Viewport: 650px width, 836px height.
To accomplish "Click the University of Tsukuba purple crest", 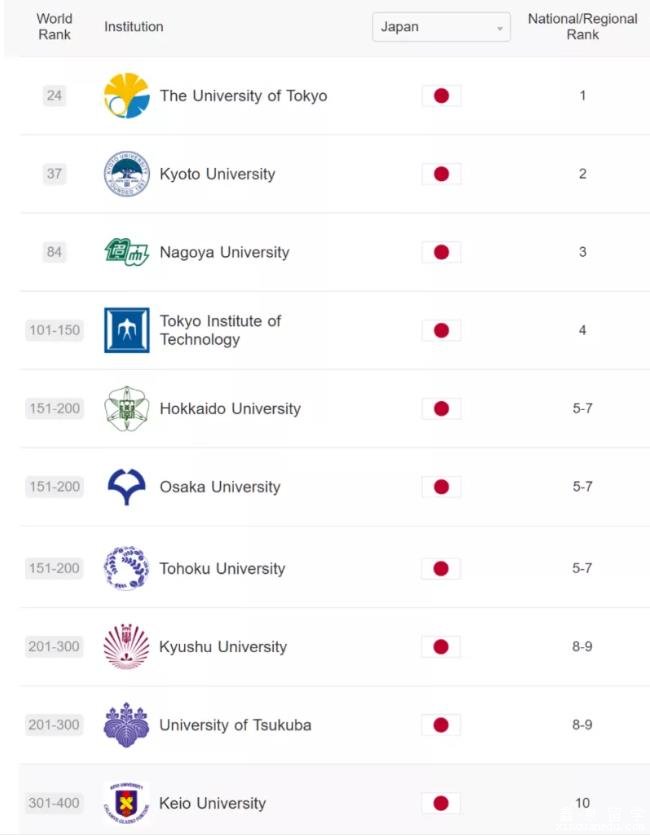I will coord(126,725).
